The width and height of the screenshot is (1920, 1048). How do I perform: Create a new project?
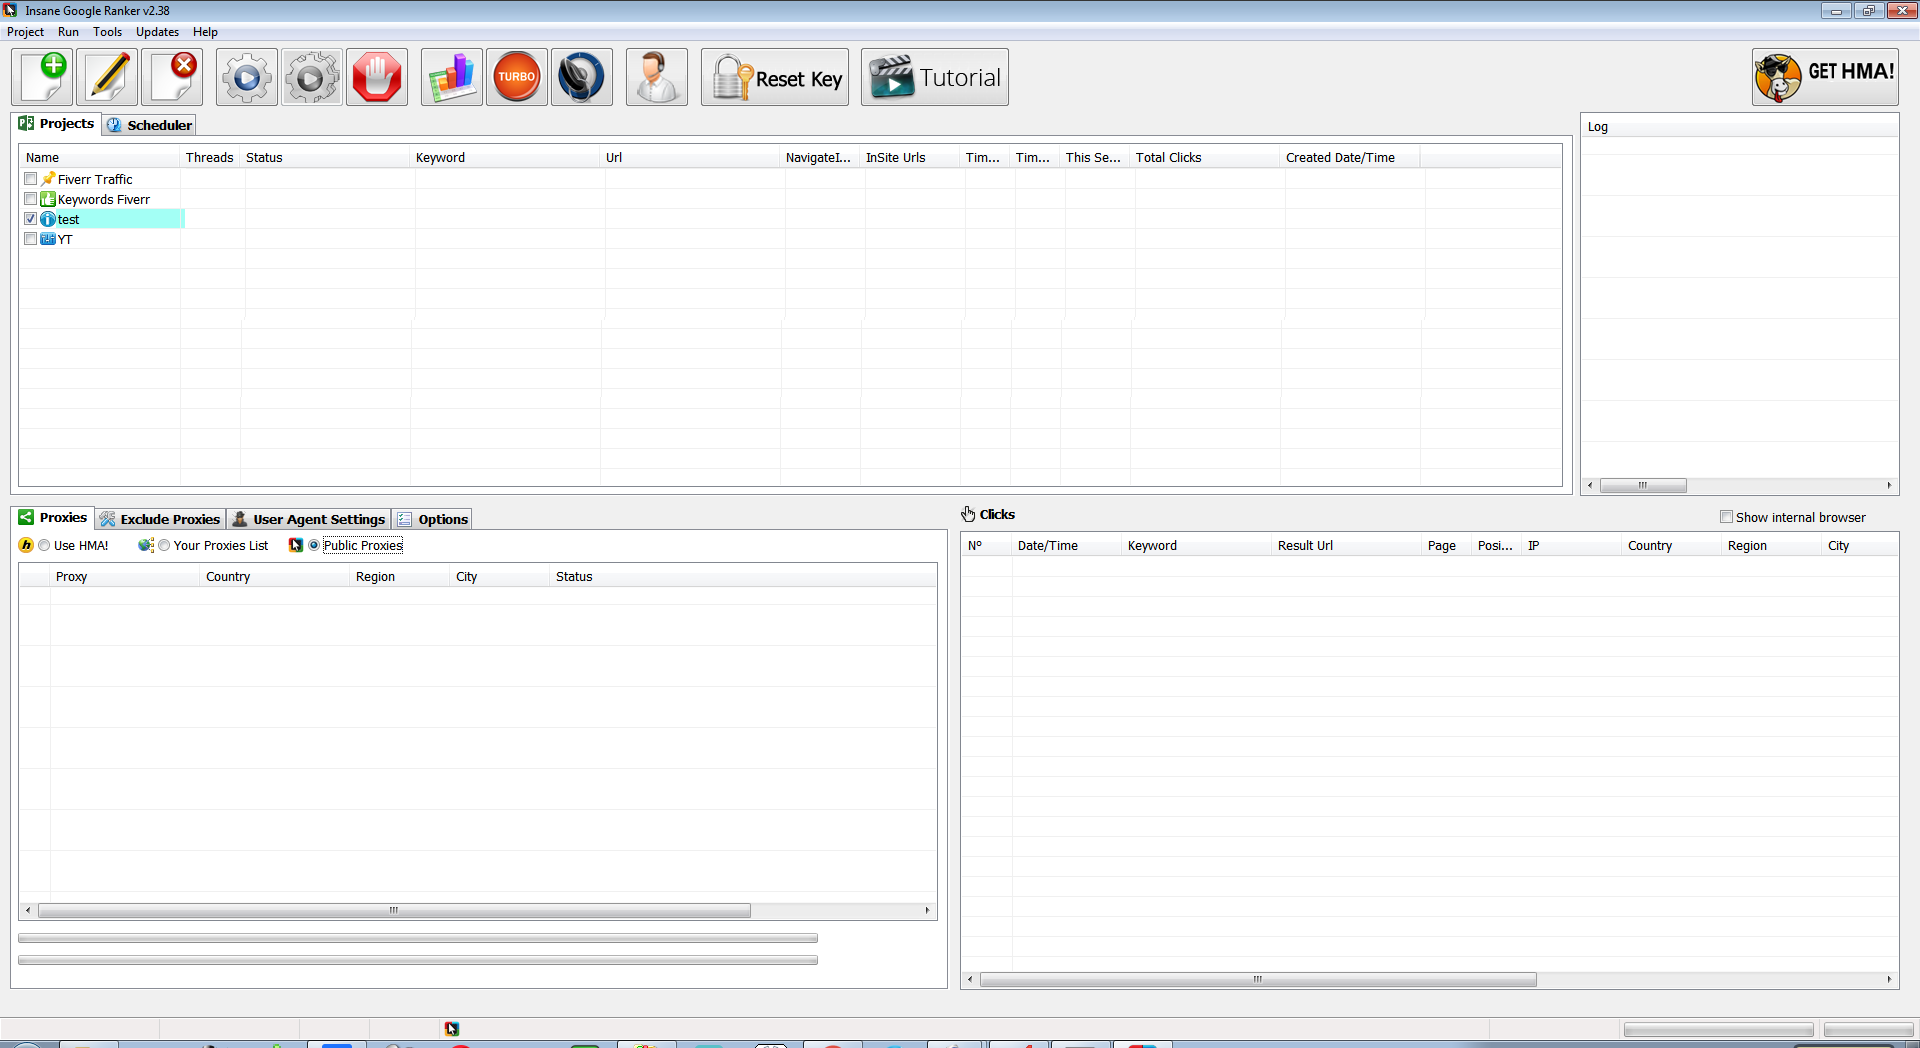[x=42, y=77]
